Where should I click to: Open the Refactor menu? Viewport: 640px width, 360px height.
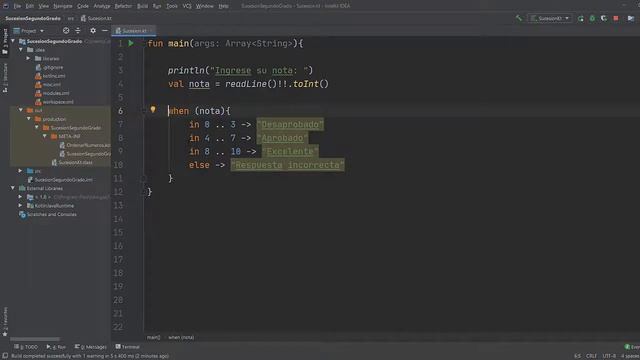point(123,6)
